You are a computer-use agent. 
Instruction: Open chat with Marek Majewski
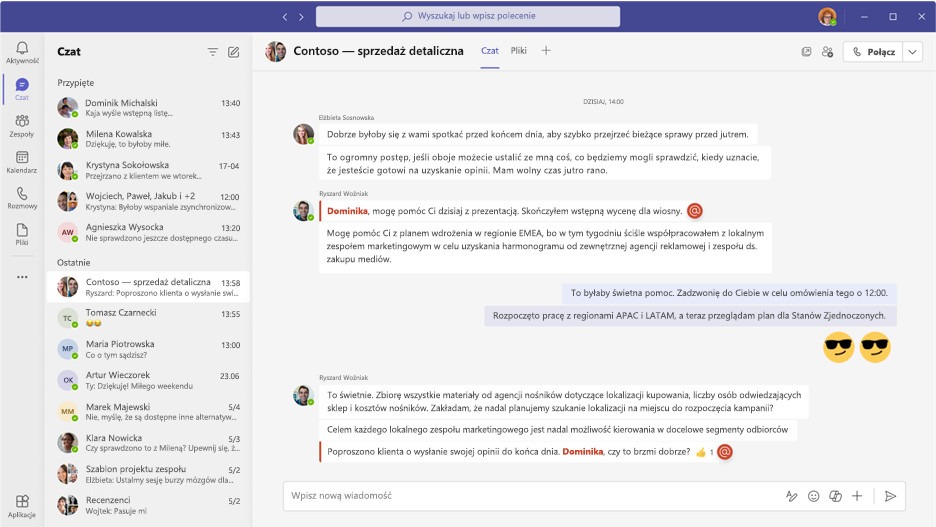point(148,411)
